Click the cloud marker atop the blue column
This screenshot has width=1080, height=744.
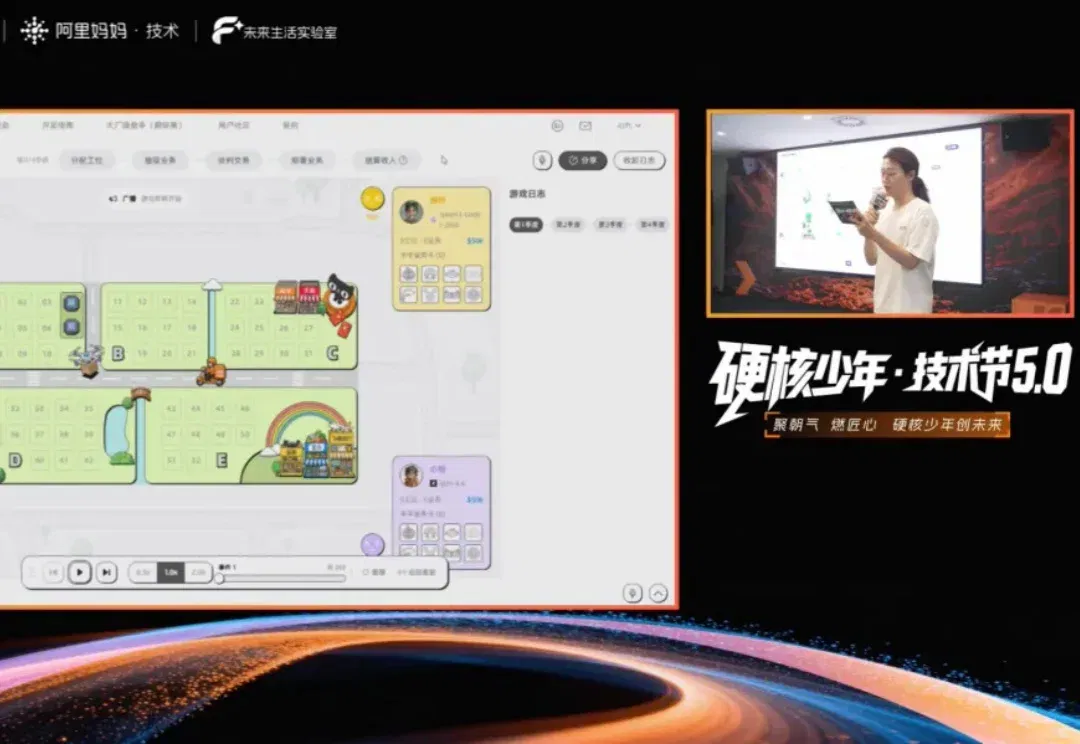(212, 284)
